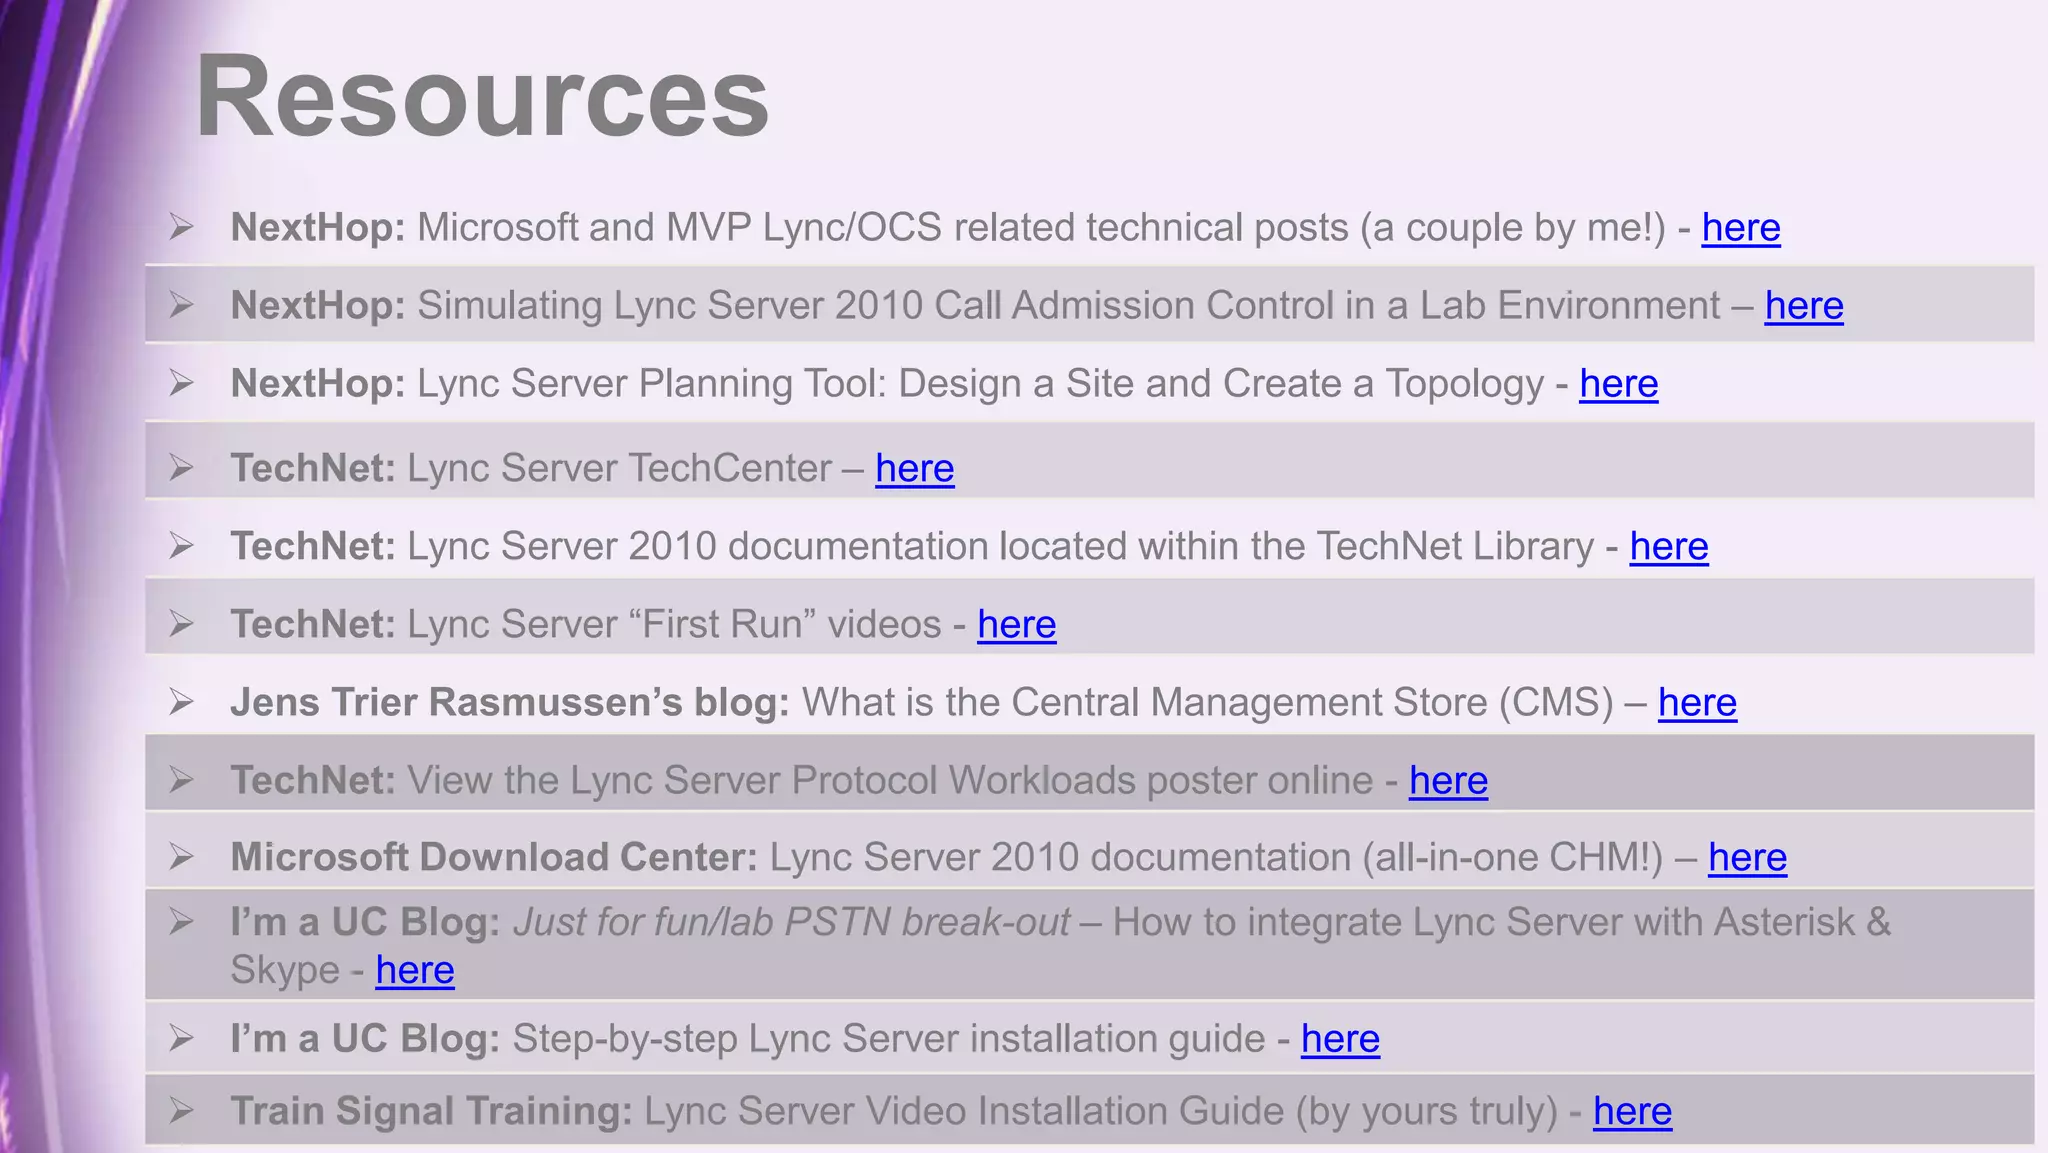
Task: Open the NextHop technical posts 'here' link
Action: (x=1740, y=228)
